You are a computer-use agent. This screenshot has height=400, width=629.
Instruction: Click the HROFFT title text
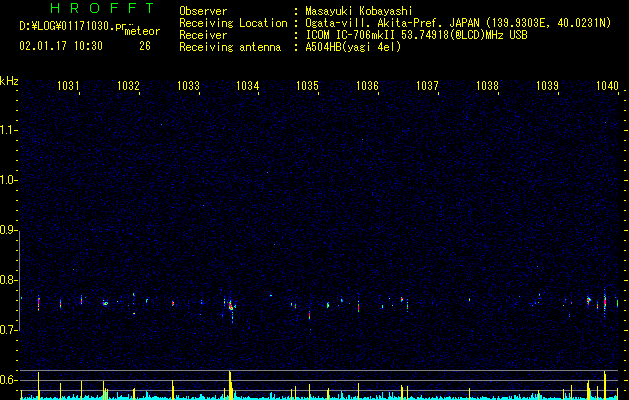tap(102, 8)
